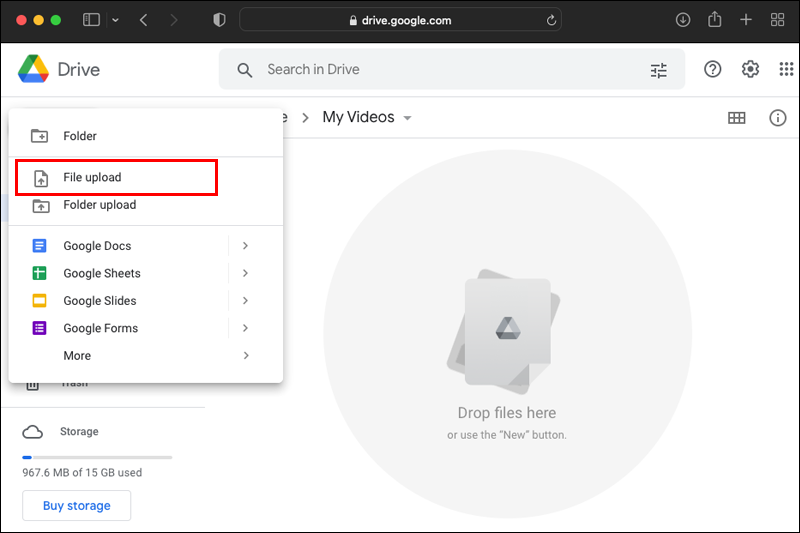The image size is (800, 533).
Task: Switch to grid layout view
Action: 736,118
